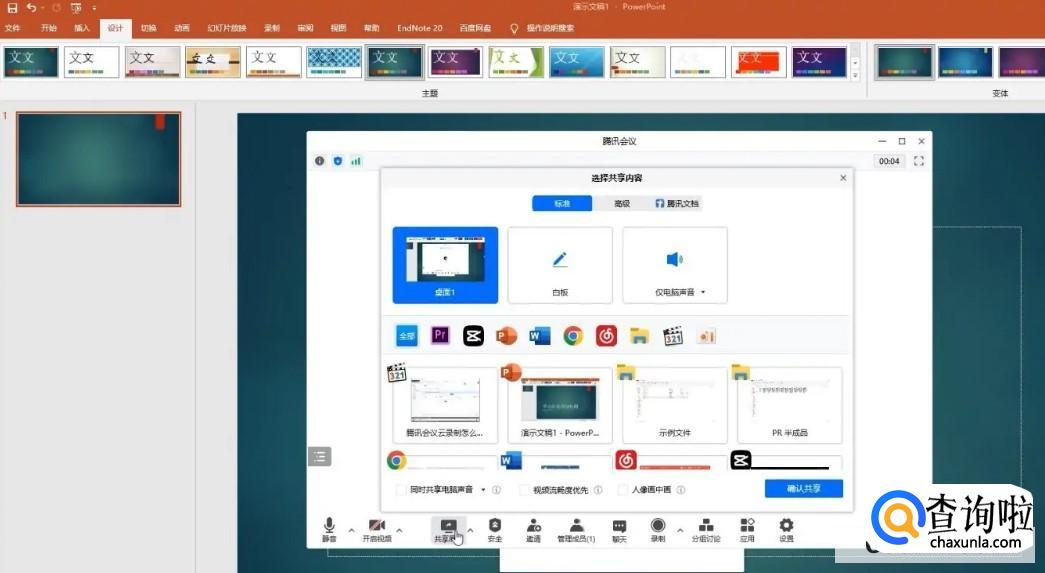This screenshot has height=573, width=1045.
Task: Open the apps icon in meeting toolbar
Action: (747, 530)
